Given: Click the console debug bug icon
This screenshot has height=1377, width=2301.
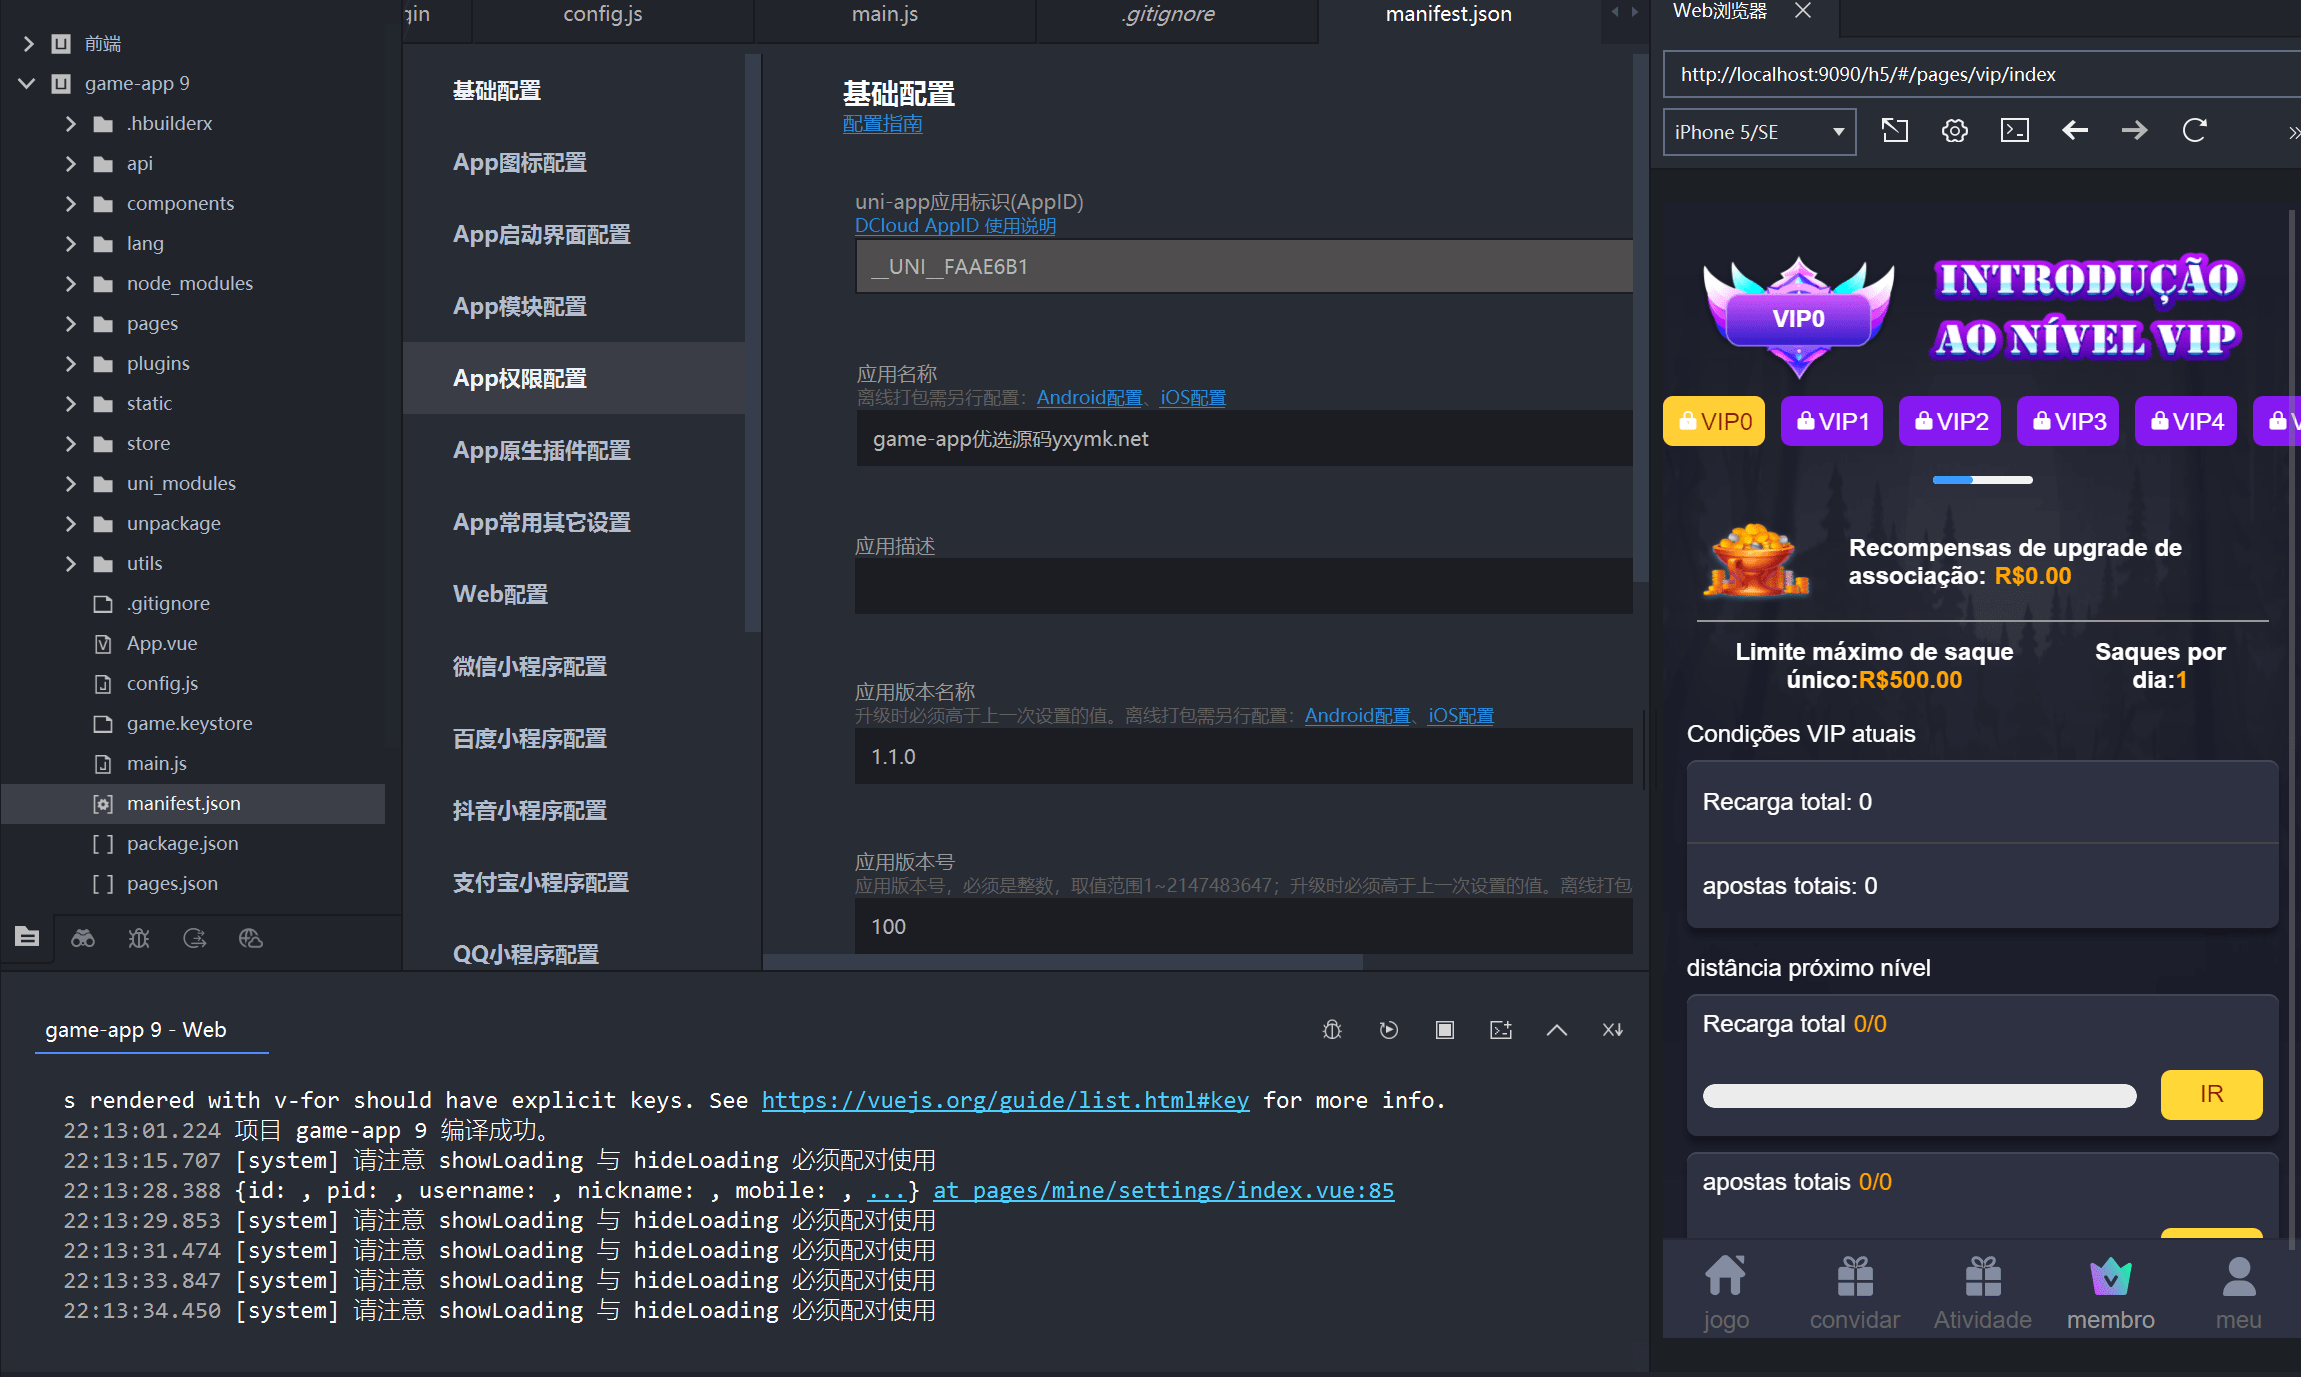Looking at the screenshot, I should pyautogui.click(x=1332, y=1030).
